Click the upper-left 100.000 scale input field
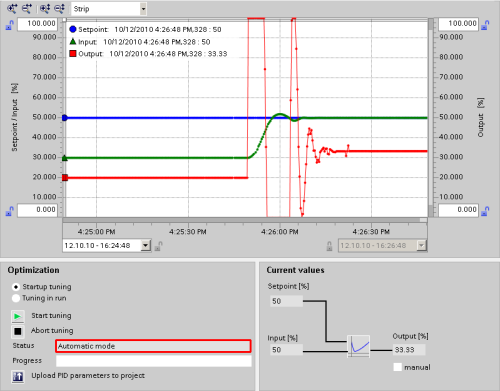500x391 pixels. pyautogui.click(x=37, y=24)
